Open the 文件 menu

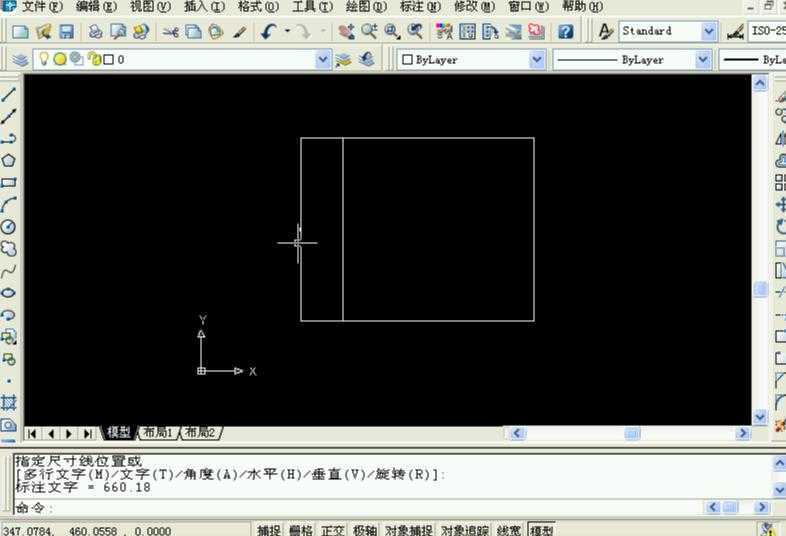(x=41, y=7)
